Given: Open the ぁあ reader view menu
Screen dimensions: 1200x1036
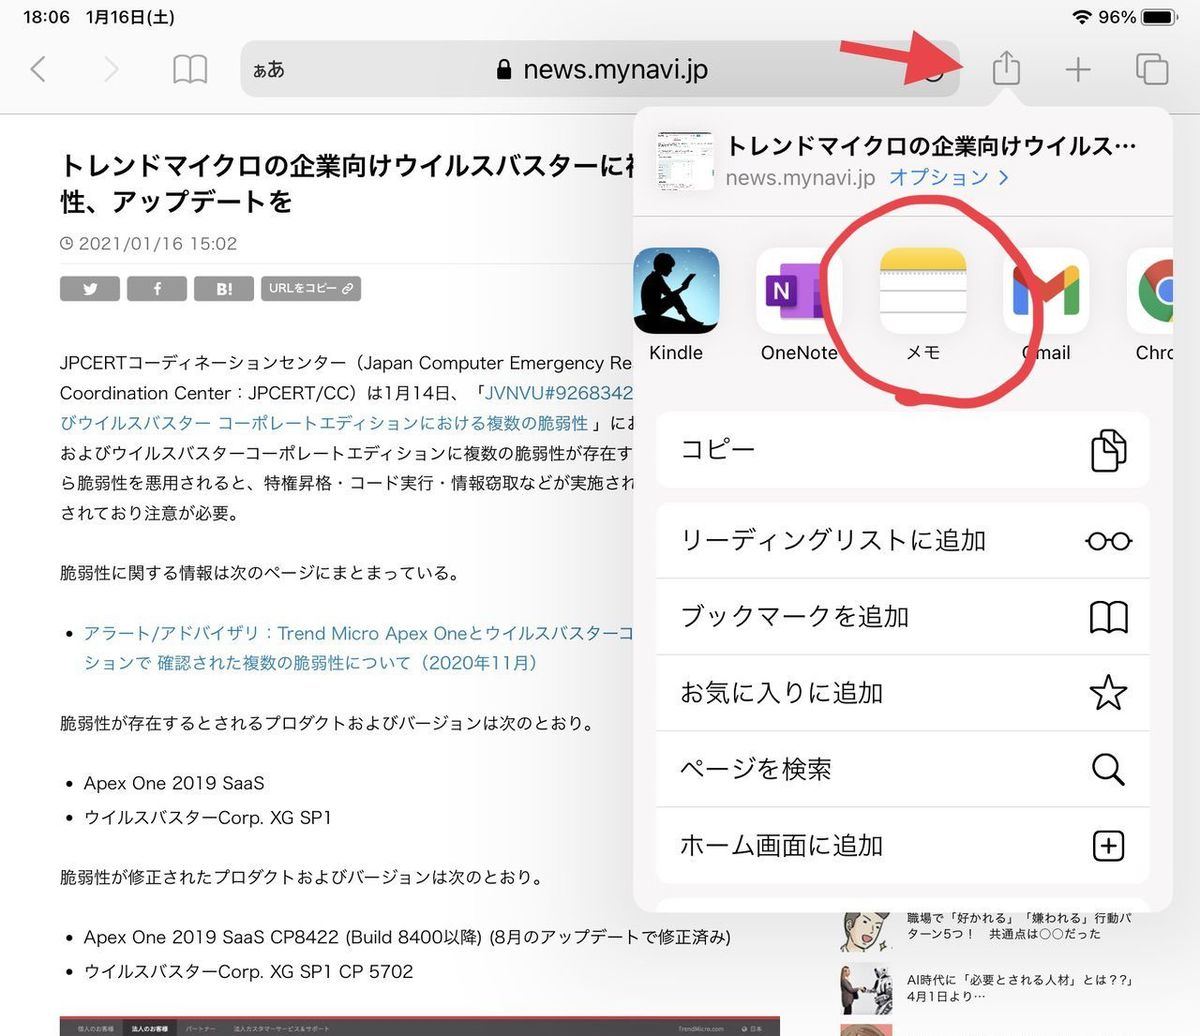Looking at the screenshot, I should [x=269, y=70].
